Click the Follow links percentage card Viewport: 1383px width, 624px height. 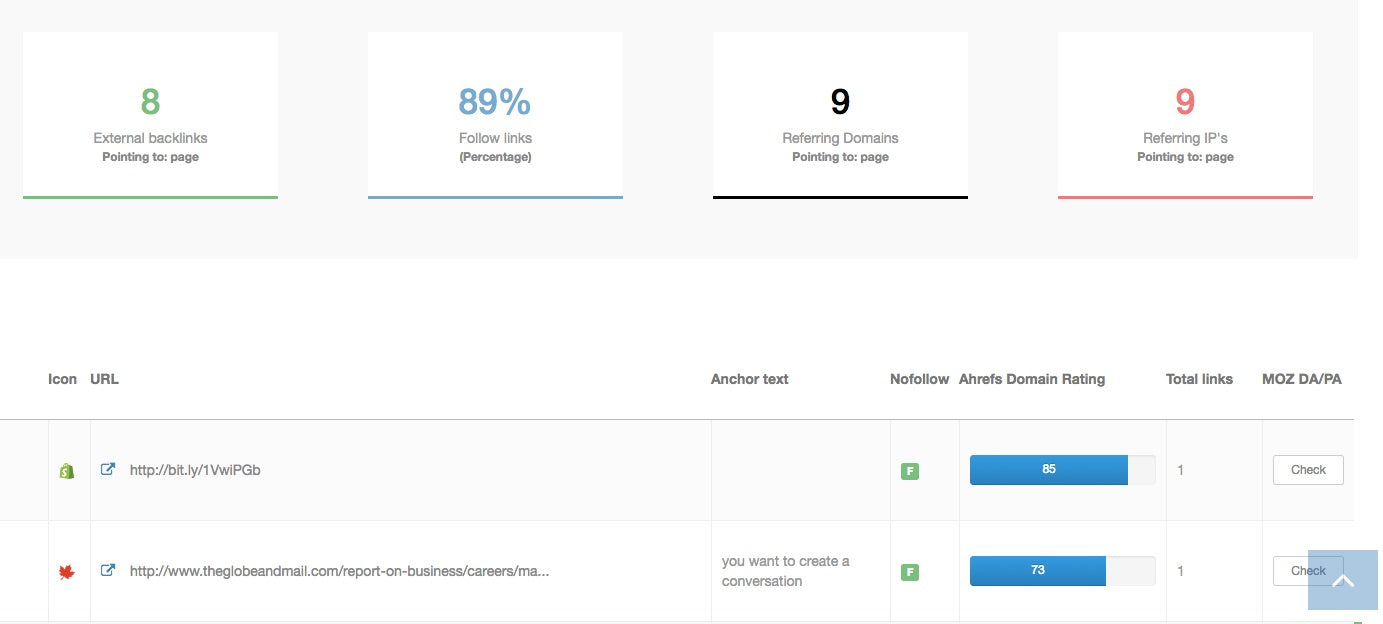click(x=494, y=113)
